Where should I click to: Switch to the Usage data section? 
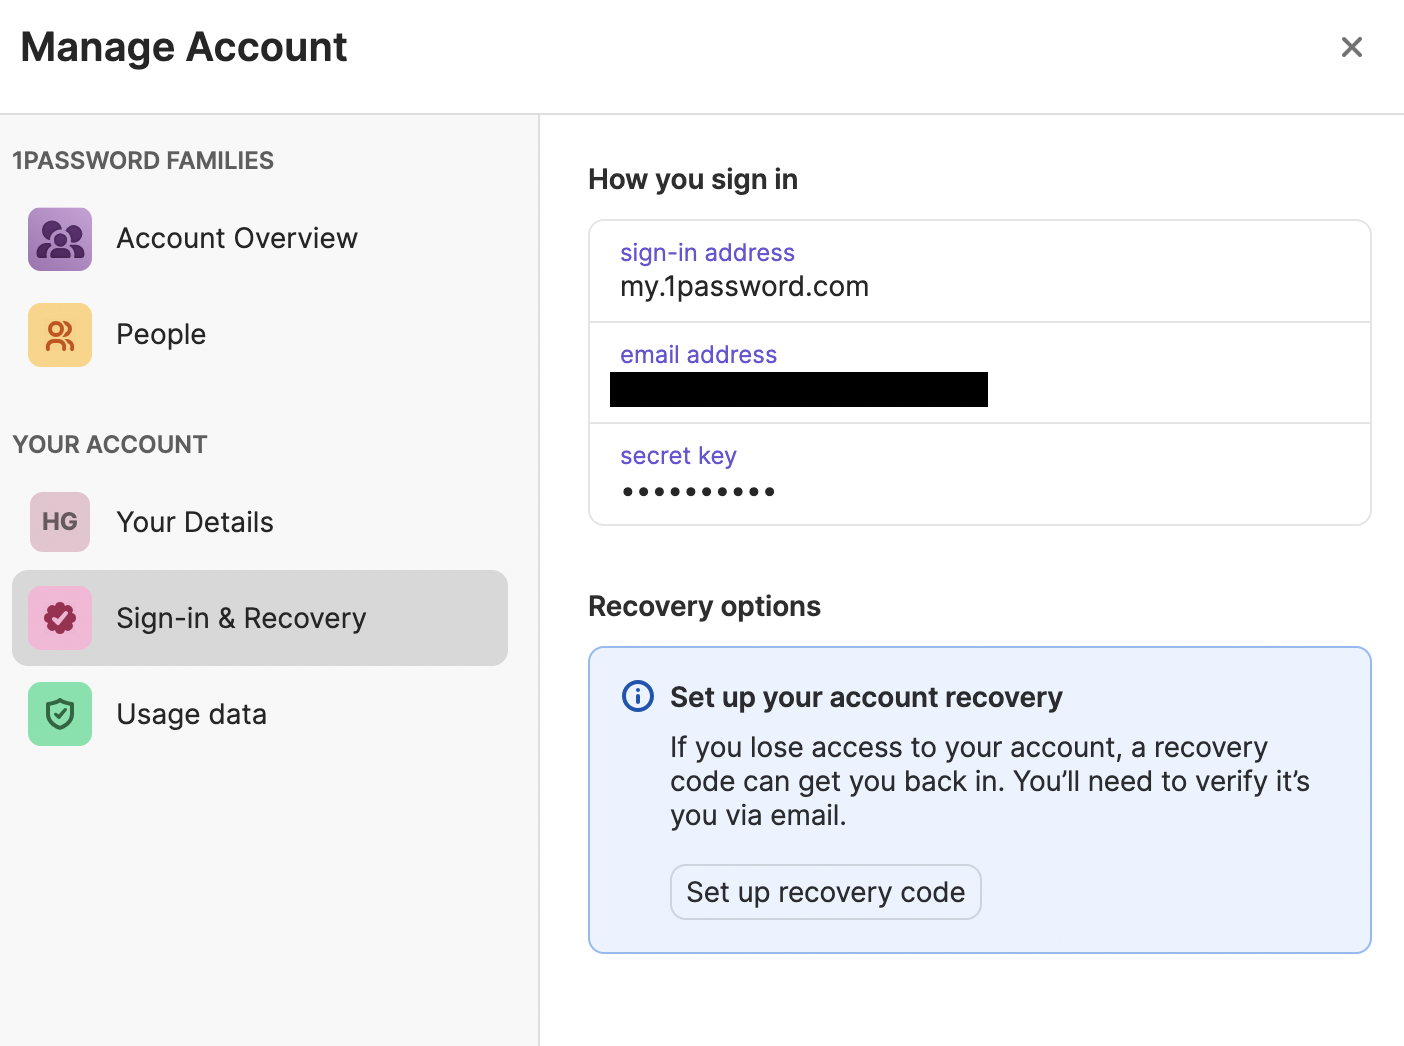(191, 714)
